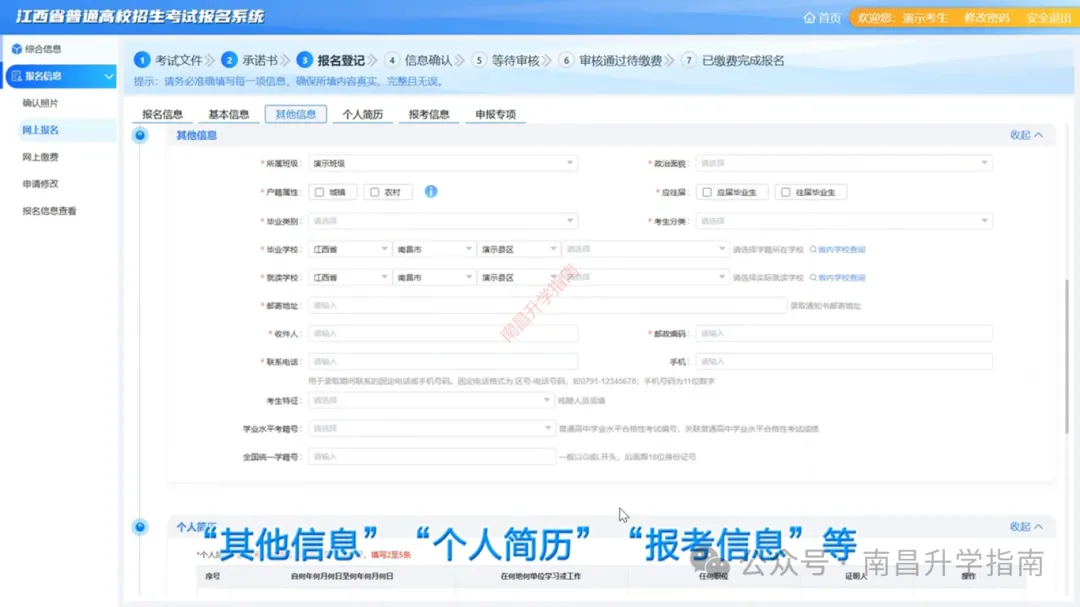Check the 城镇 household checkbox
Screen dimensions: 1080x607
tap(320, 192)
